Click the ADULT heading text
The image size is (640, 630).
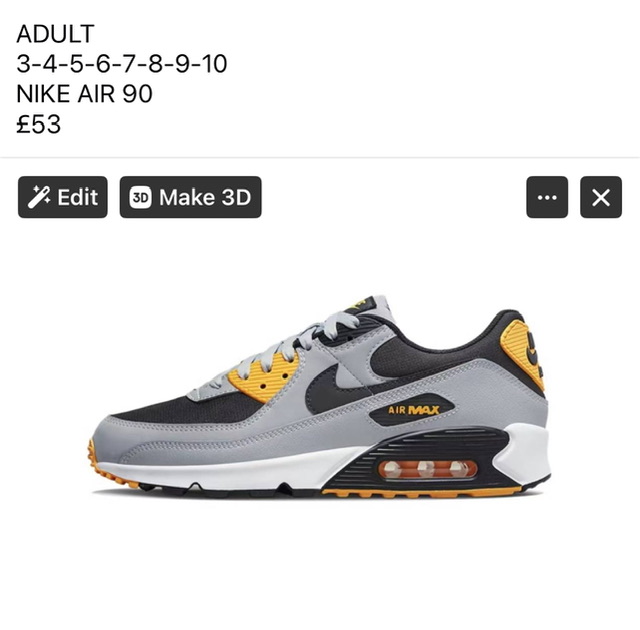click(56, 33)
